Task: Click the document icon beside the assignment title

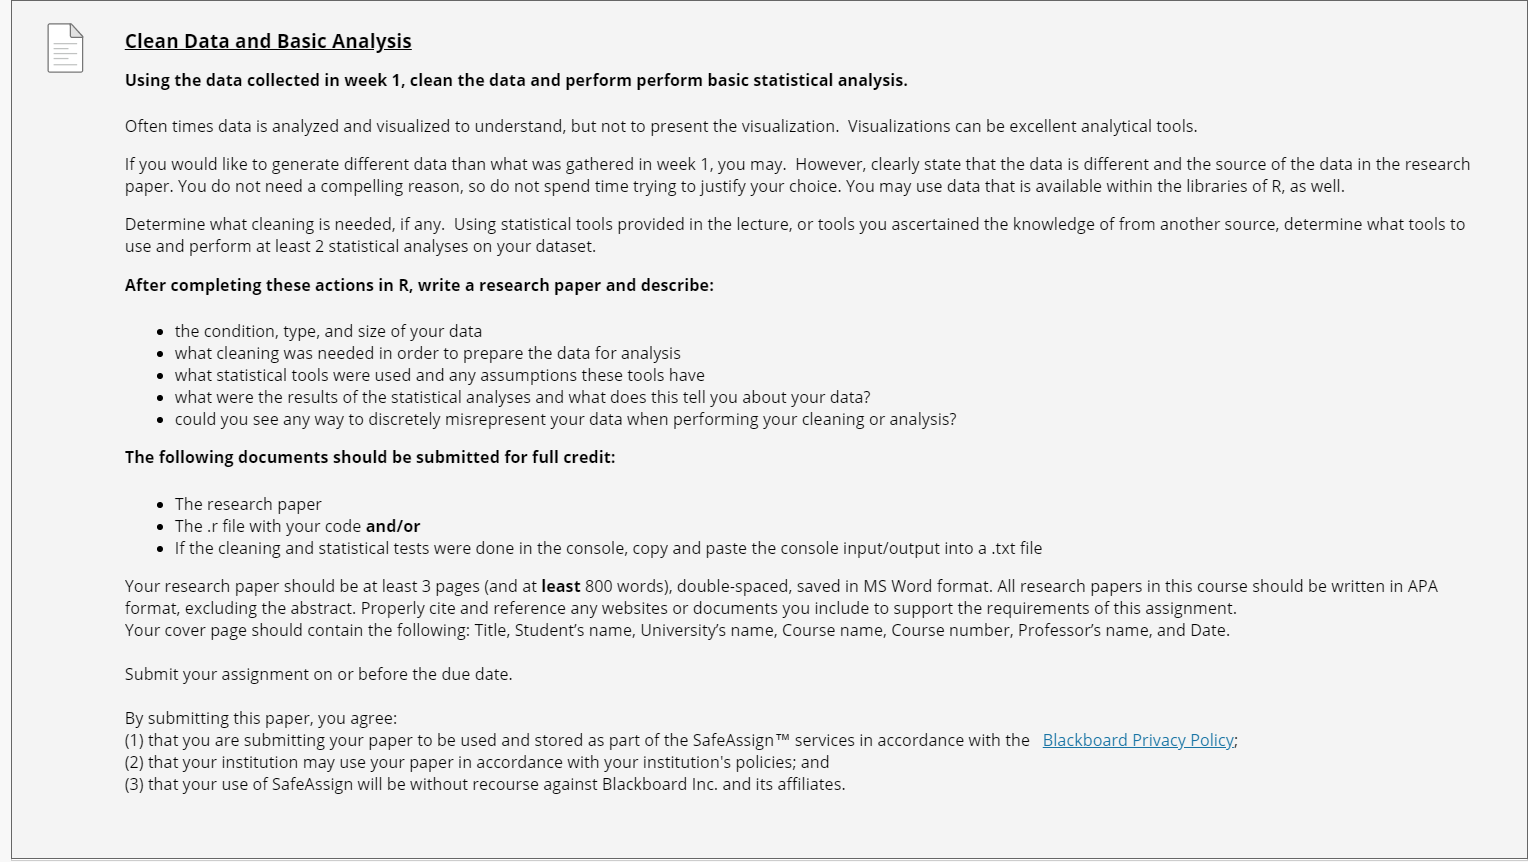Action: pyautogui.click(x=65, y=48)
